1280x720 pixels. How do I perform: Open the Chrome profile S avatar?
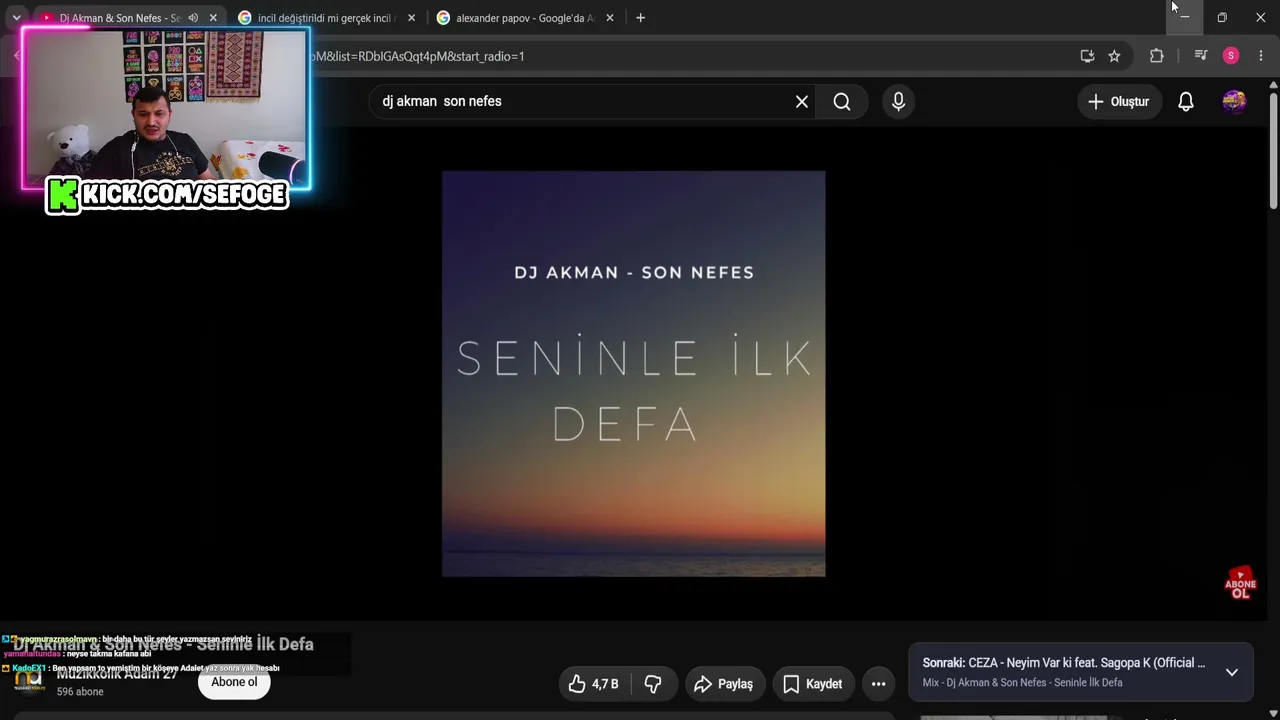click(x=1231, y=56)
